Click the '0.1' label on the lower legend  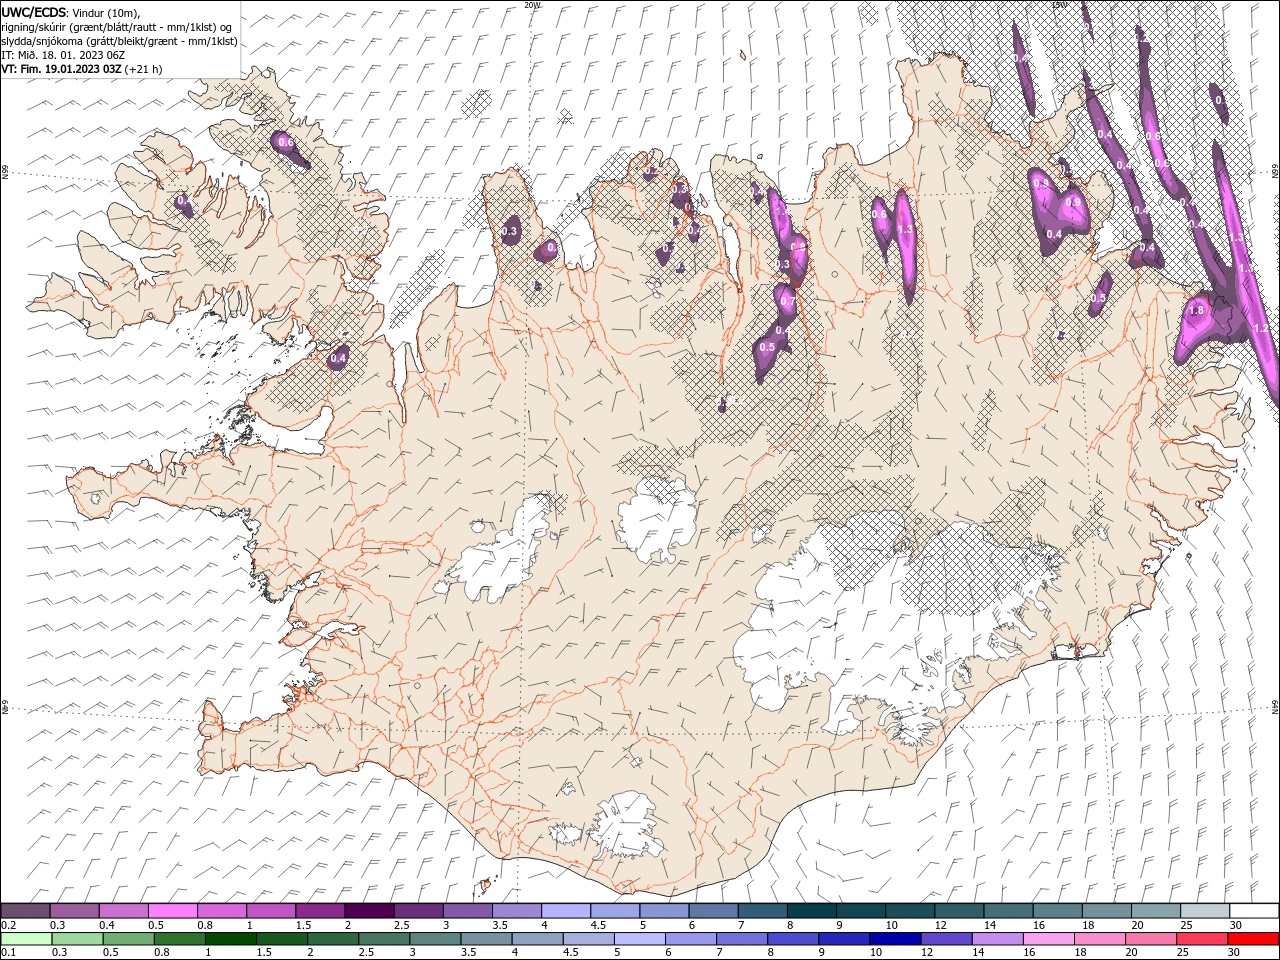(x=8, y=953)
